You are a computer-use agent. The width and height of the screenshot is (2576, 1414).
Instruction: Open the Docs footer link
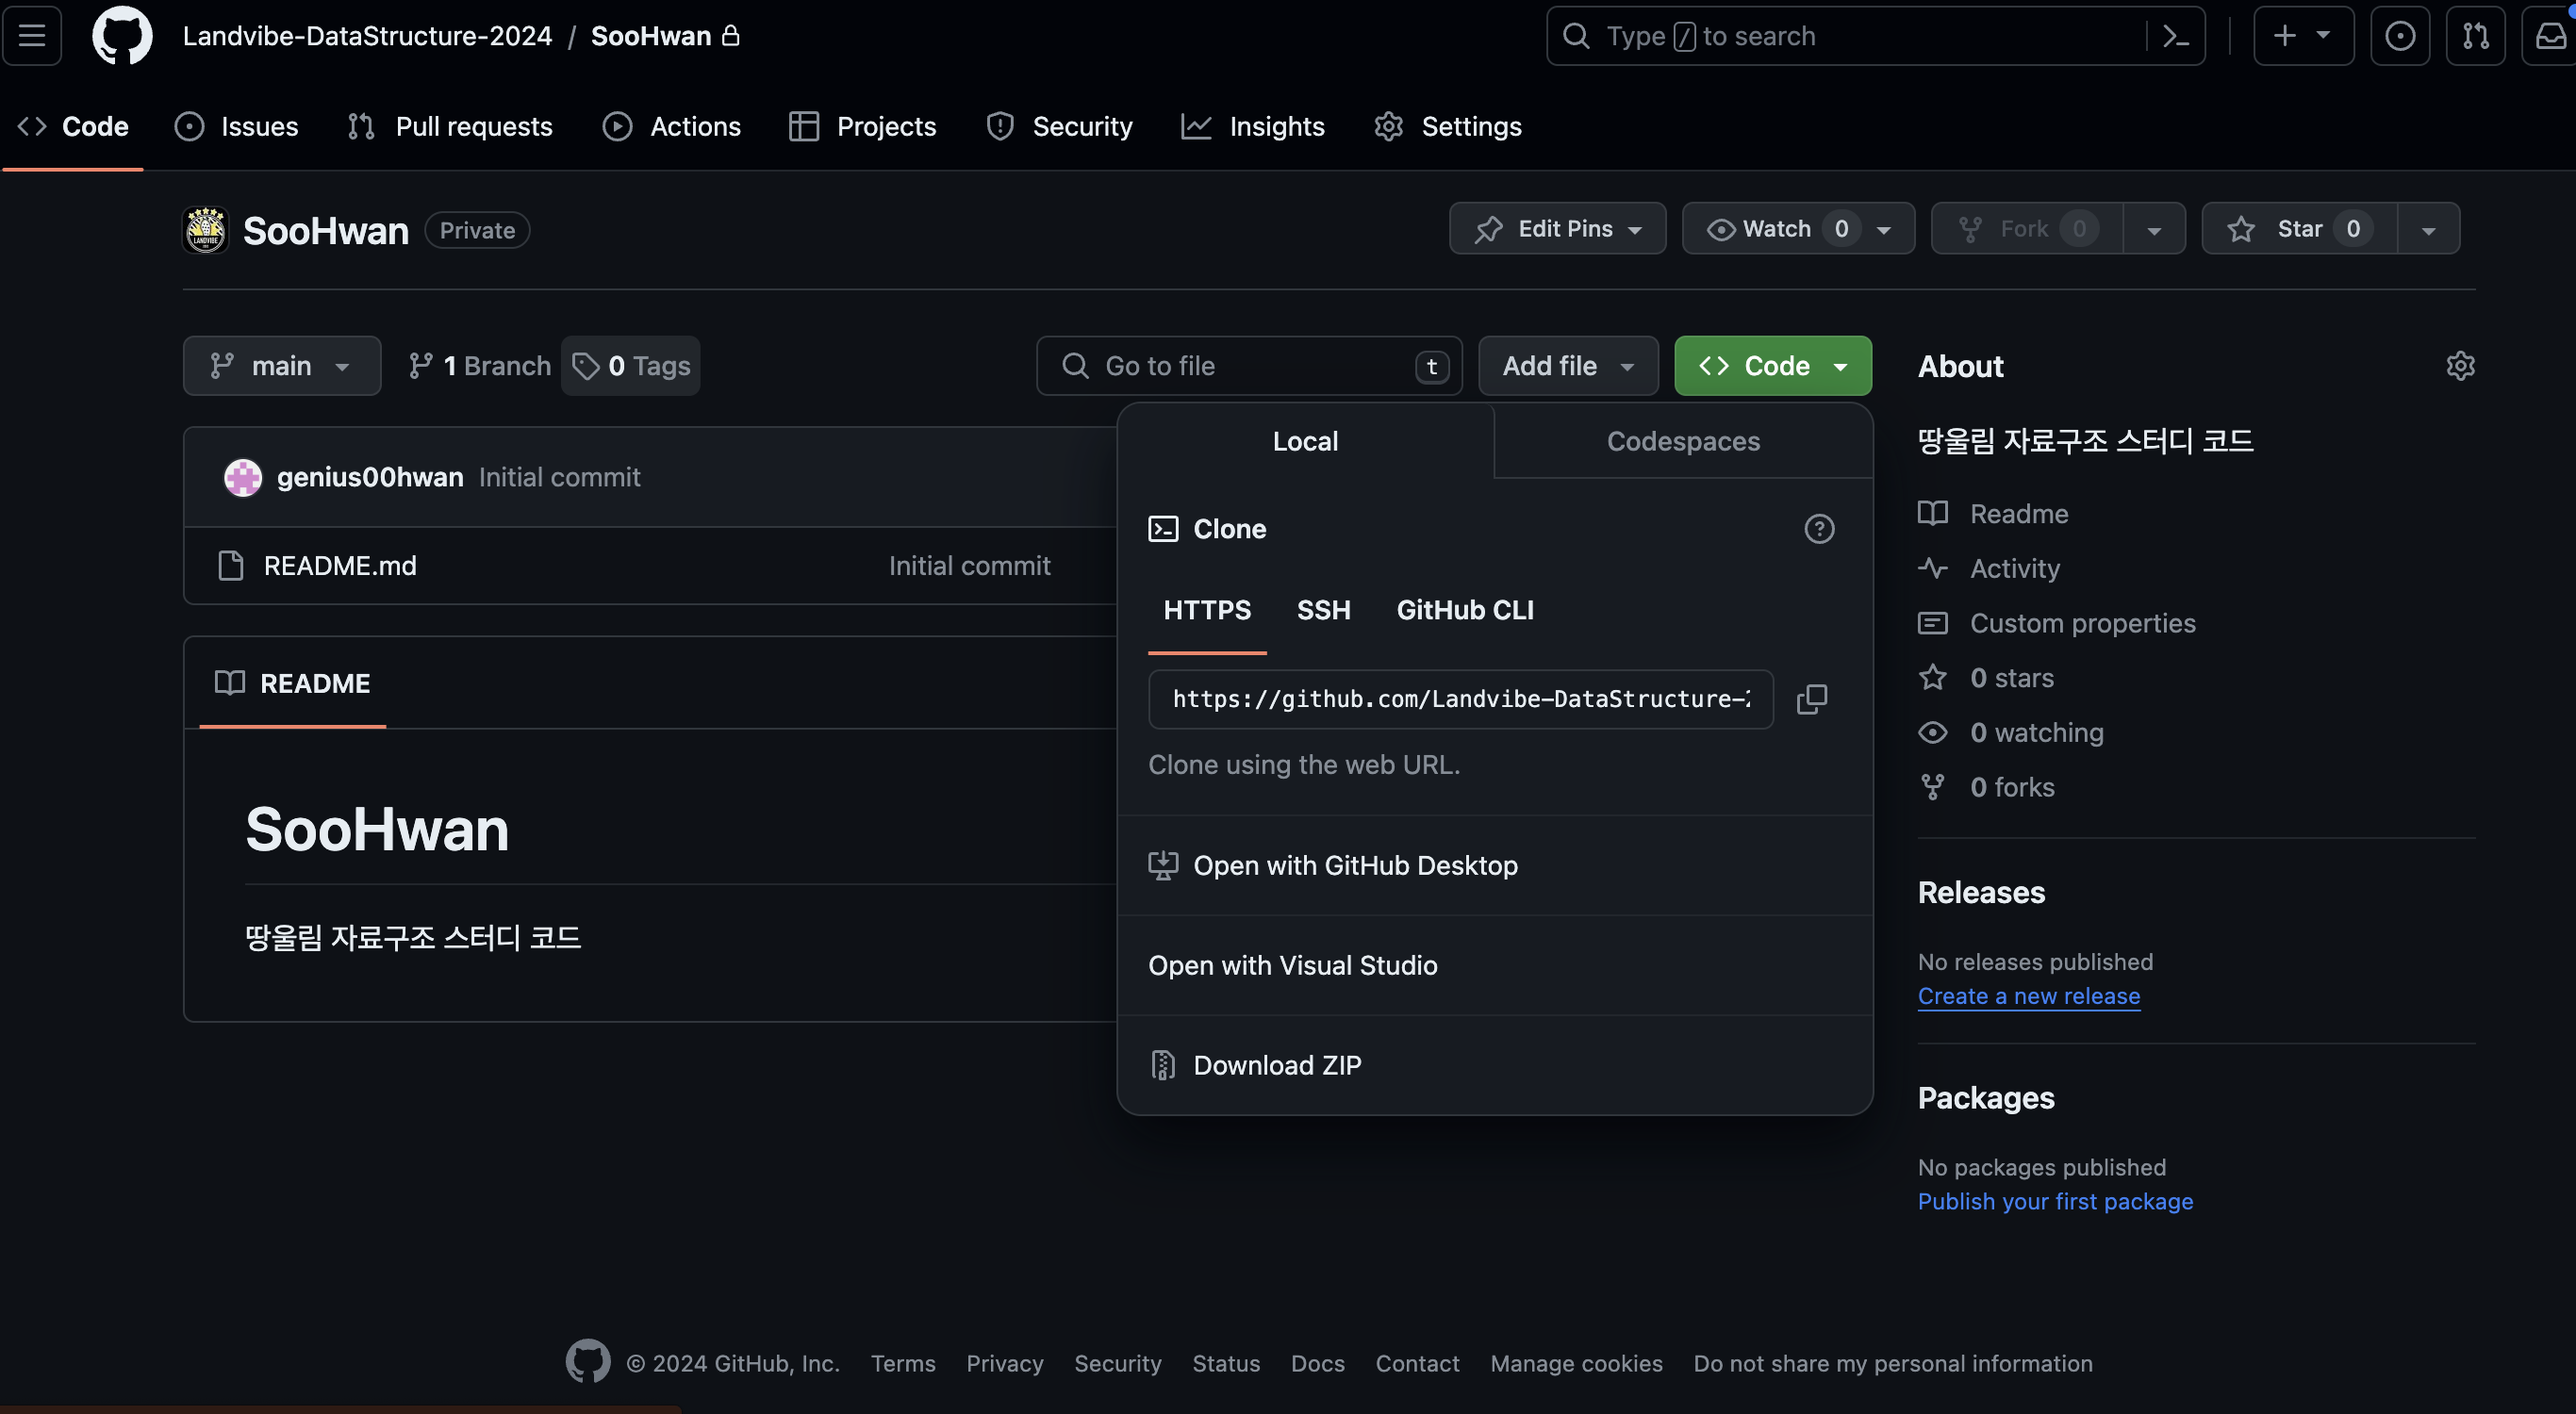(1317, 1363)
